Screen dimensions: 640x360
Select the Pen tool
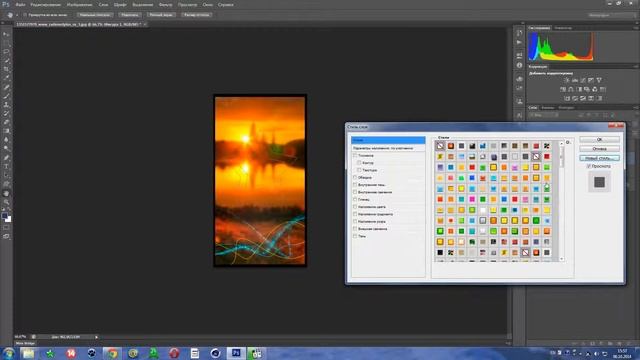click(x=6, y=158)
